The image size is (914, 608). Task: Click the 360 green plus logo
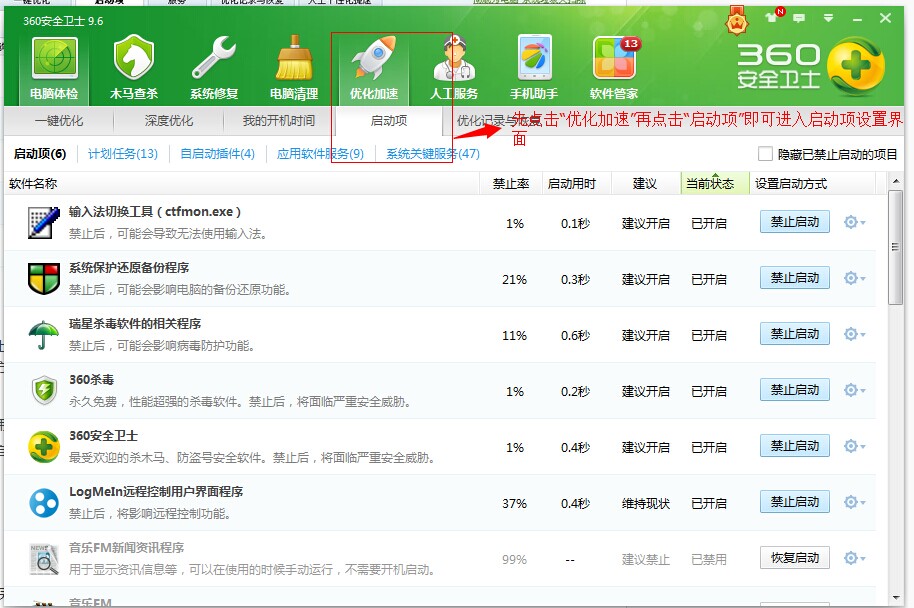coord(855,66)
